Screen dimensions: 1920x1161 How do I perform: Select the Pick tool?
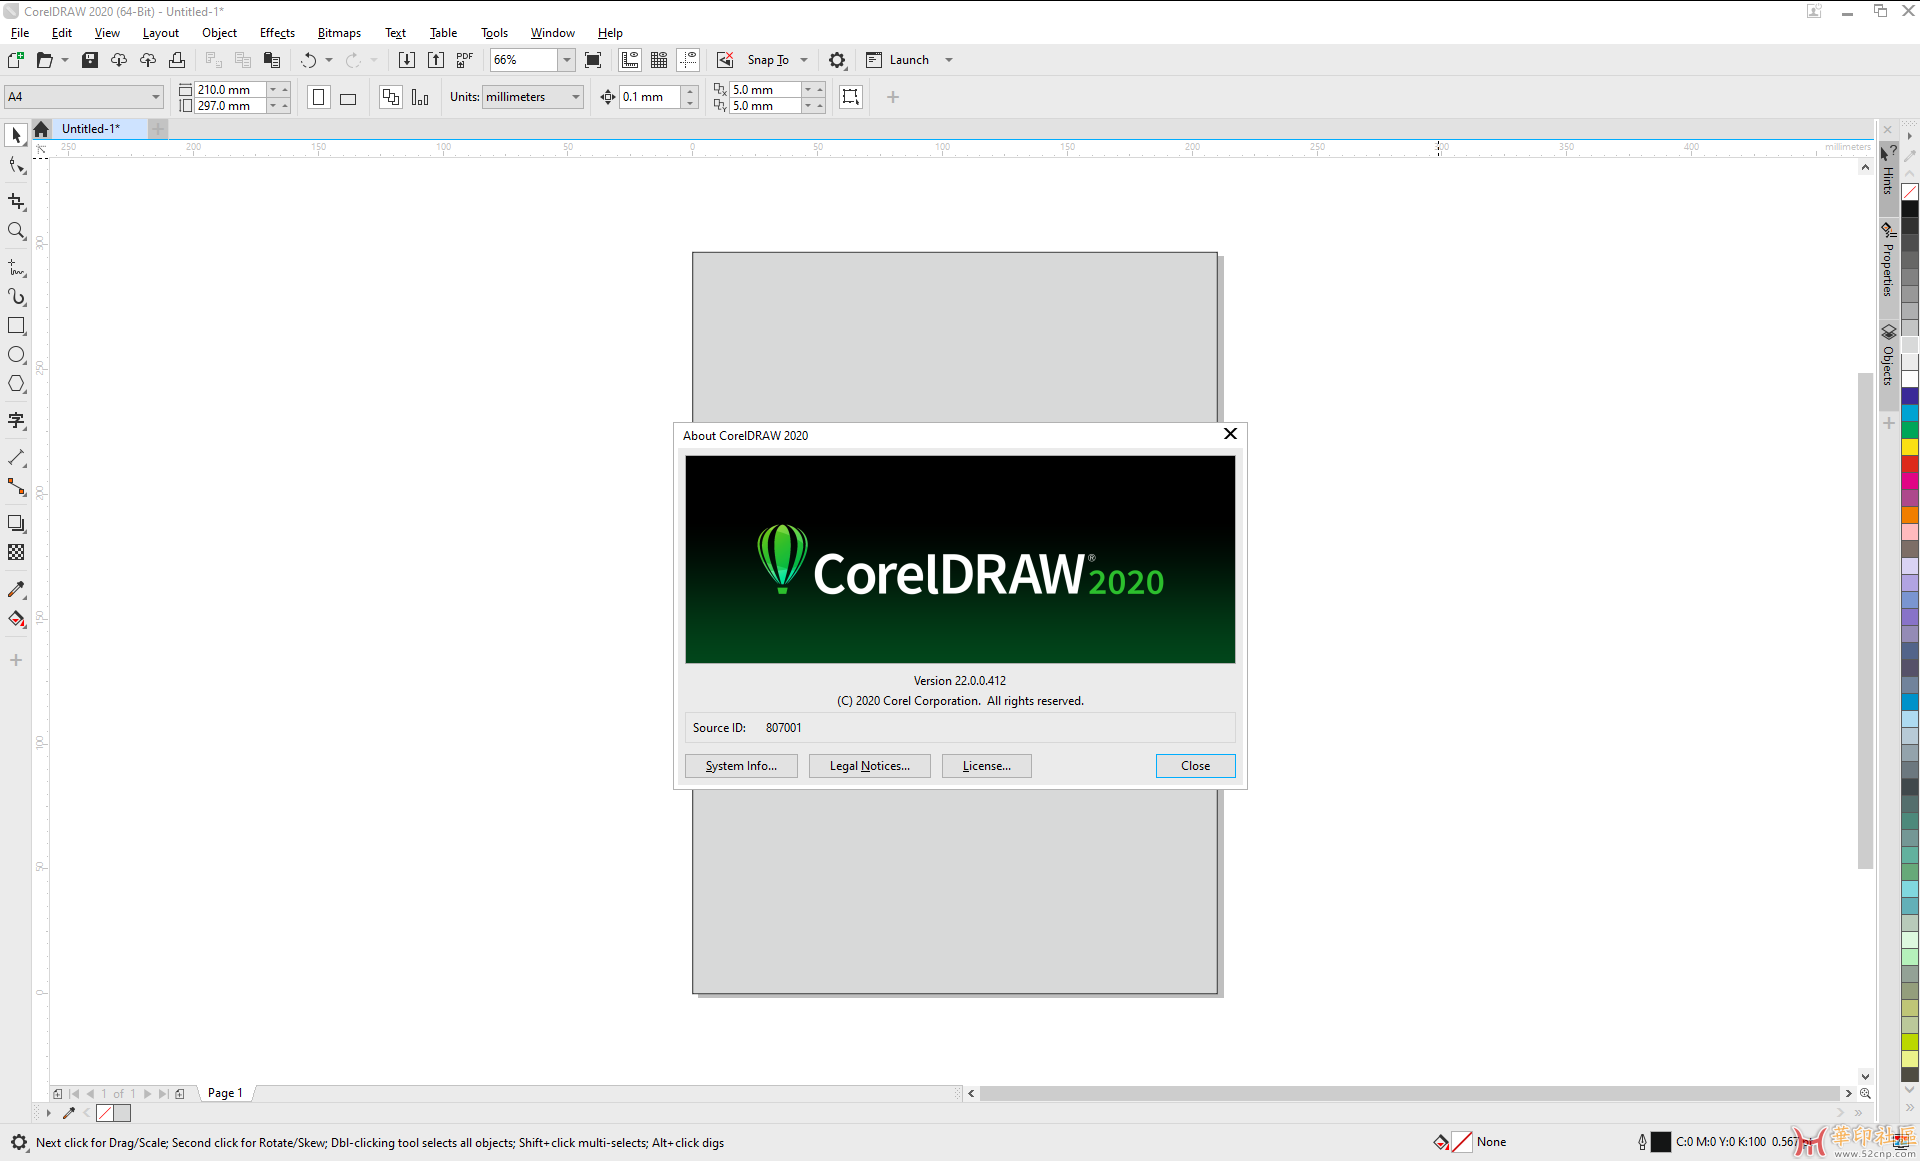(x=16, y=135)
